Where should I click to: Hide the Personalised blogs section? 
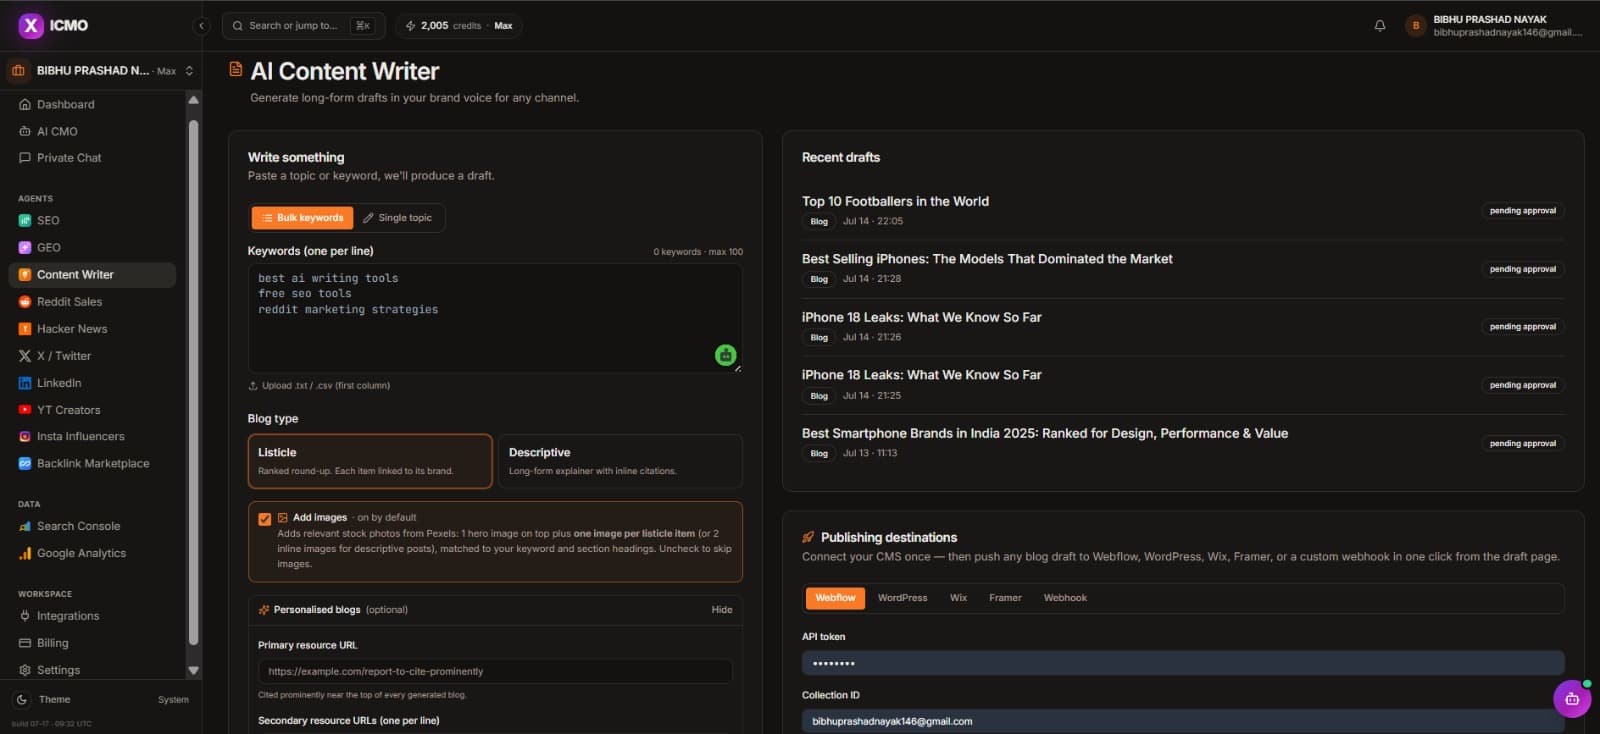pyautogui.click(x=722, y=610)
